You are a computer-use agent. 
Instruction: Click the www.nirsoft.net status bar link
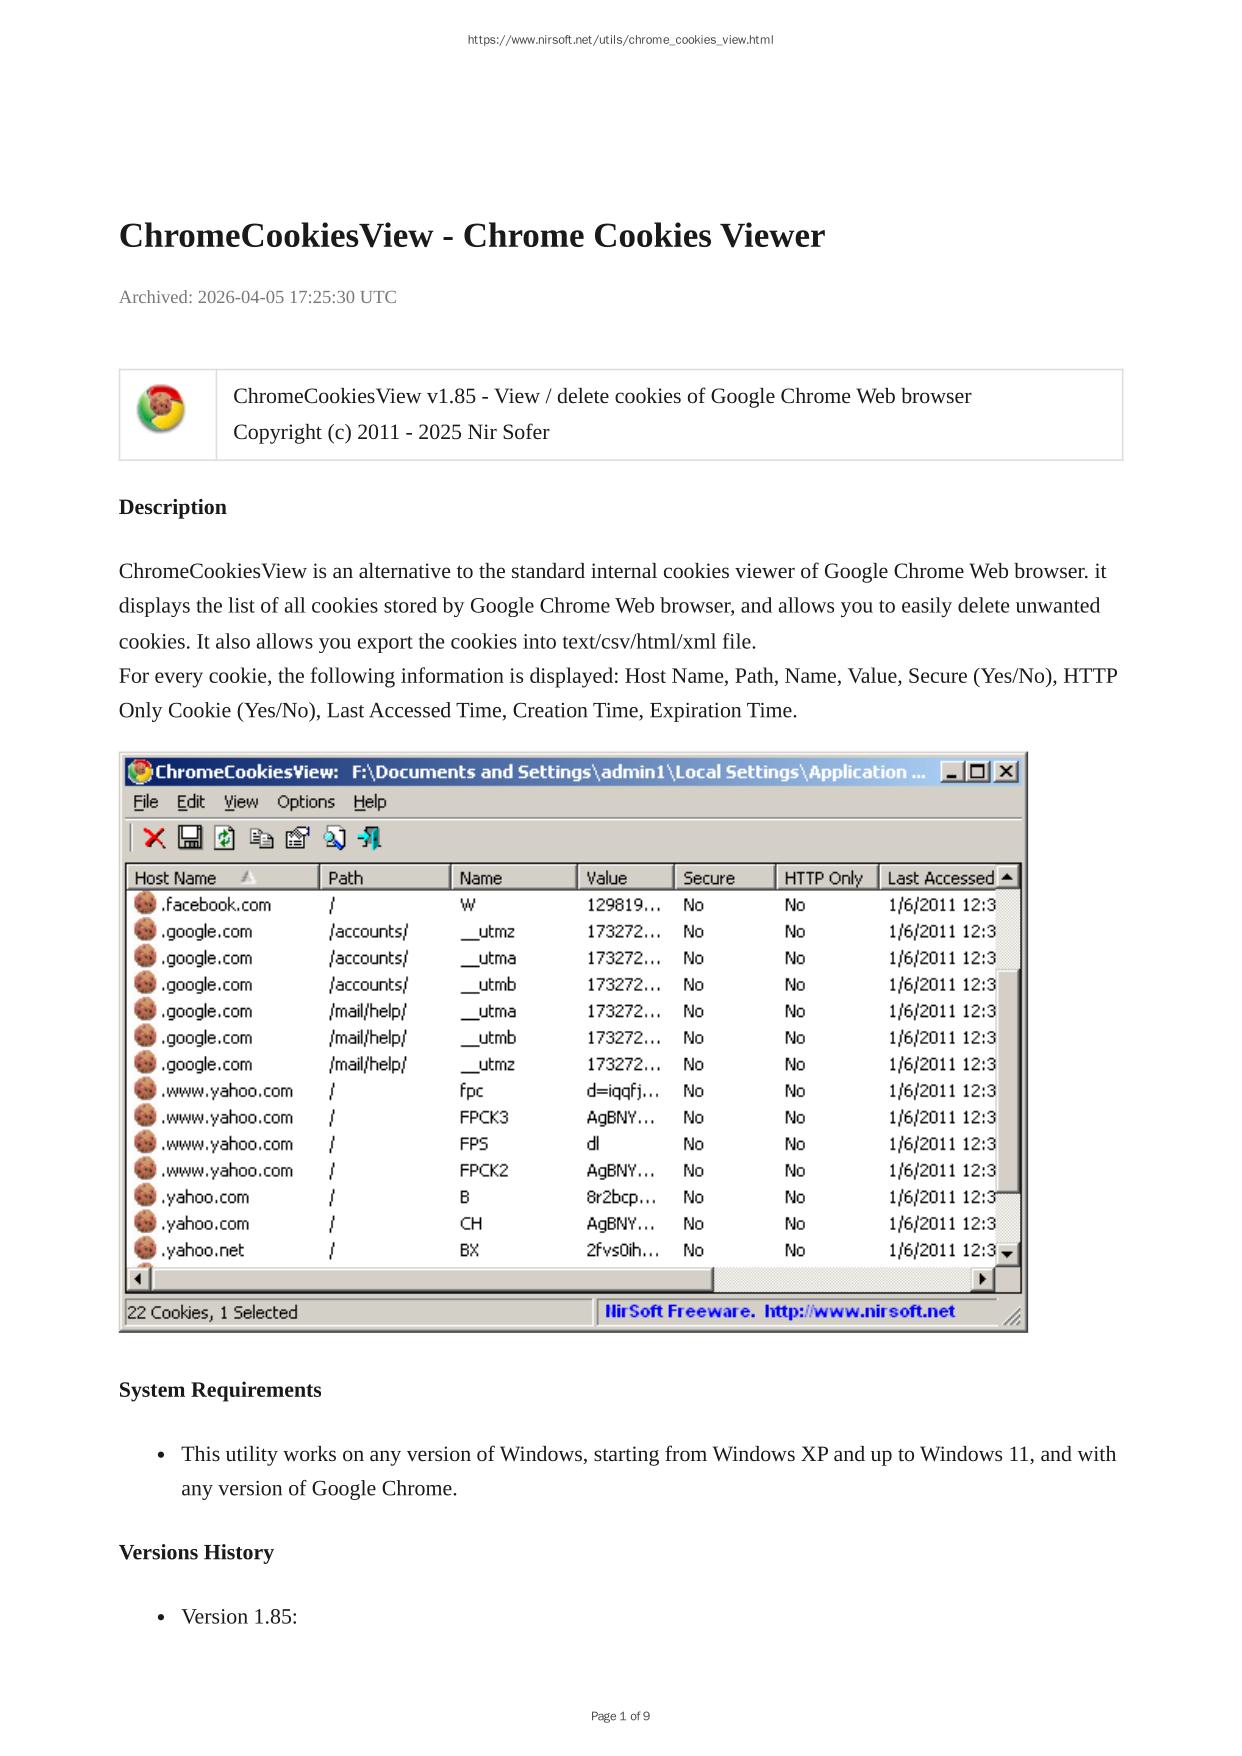point(859,1311)
